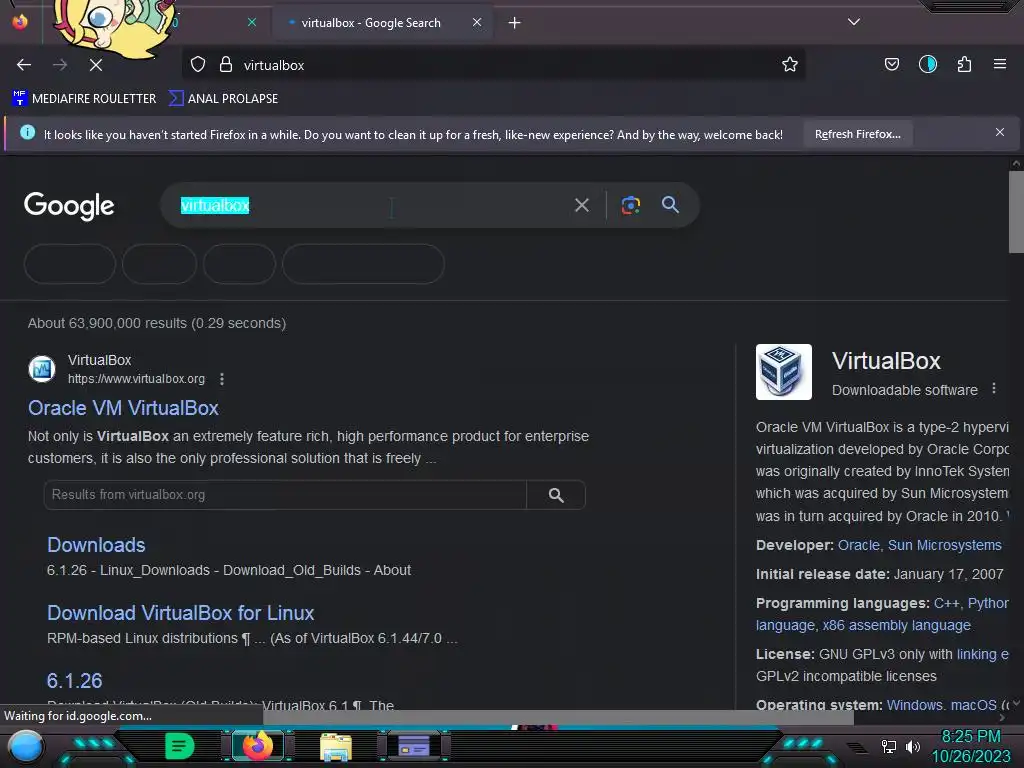Click the Google logo
Screen dimensions: 1024x768
point(69,206)
